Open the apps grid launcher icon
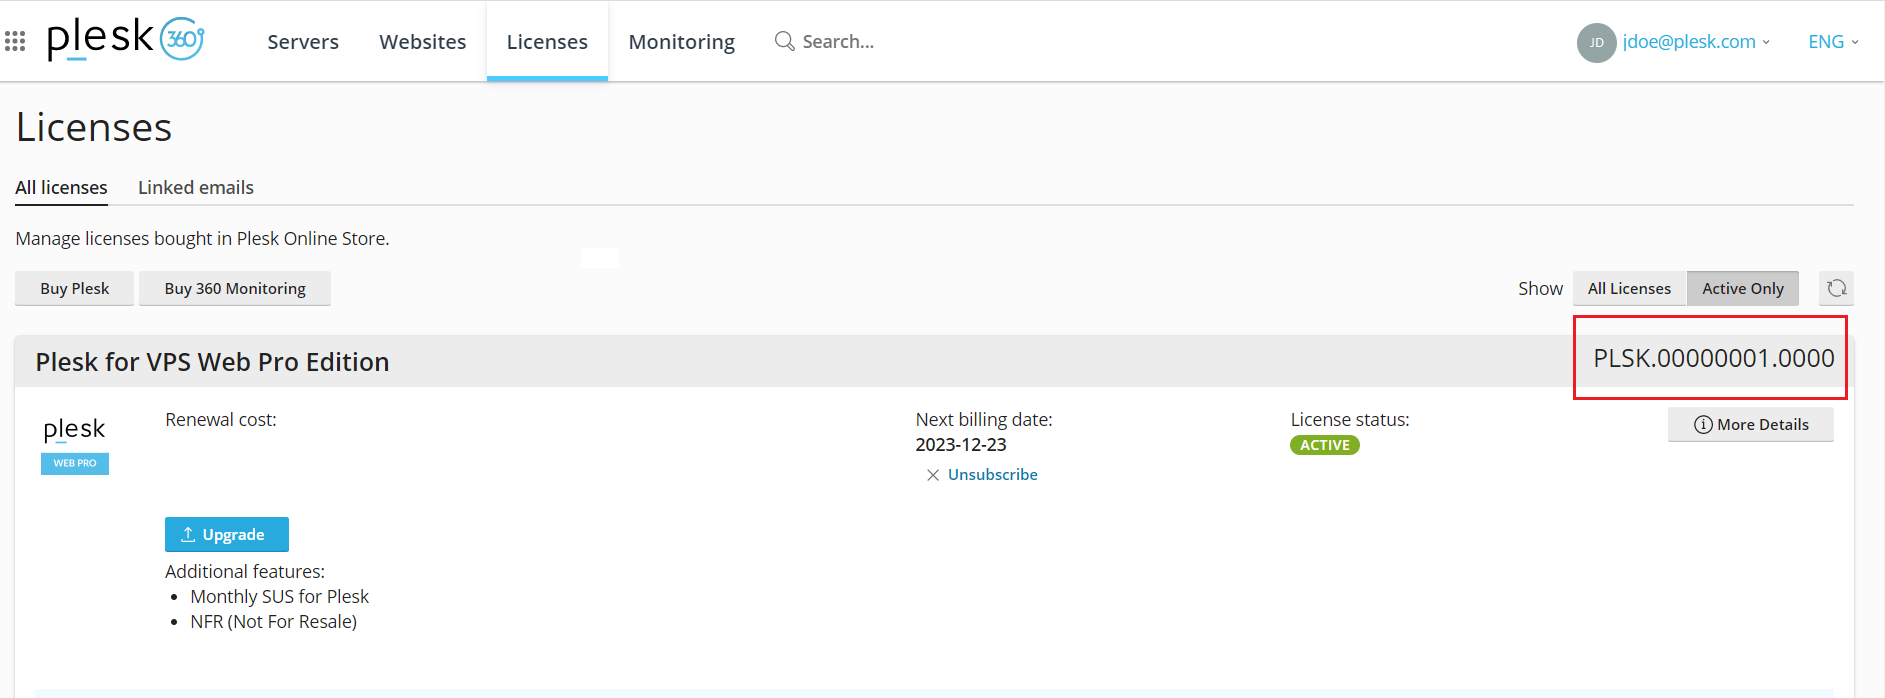The height and width of the screenshot is (698, 1885). click(x=15, y=41)
